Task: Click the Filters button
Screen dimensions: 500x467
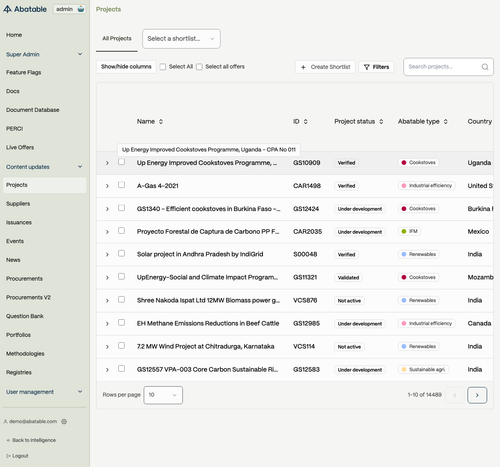Action: coord(376,67)
